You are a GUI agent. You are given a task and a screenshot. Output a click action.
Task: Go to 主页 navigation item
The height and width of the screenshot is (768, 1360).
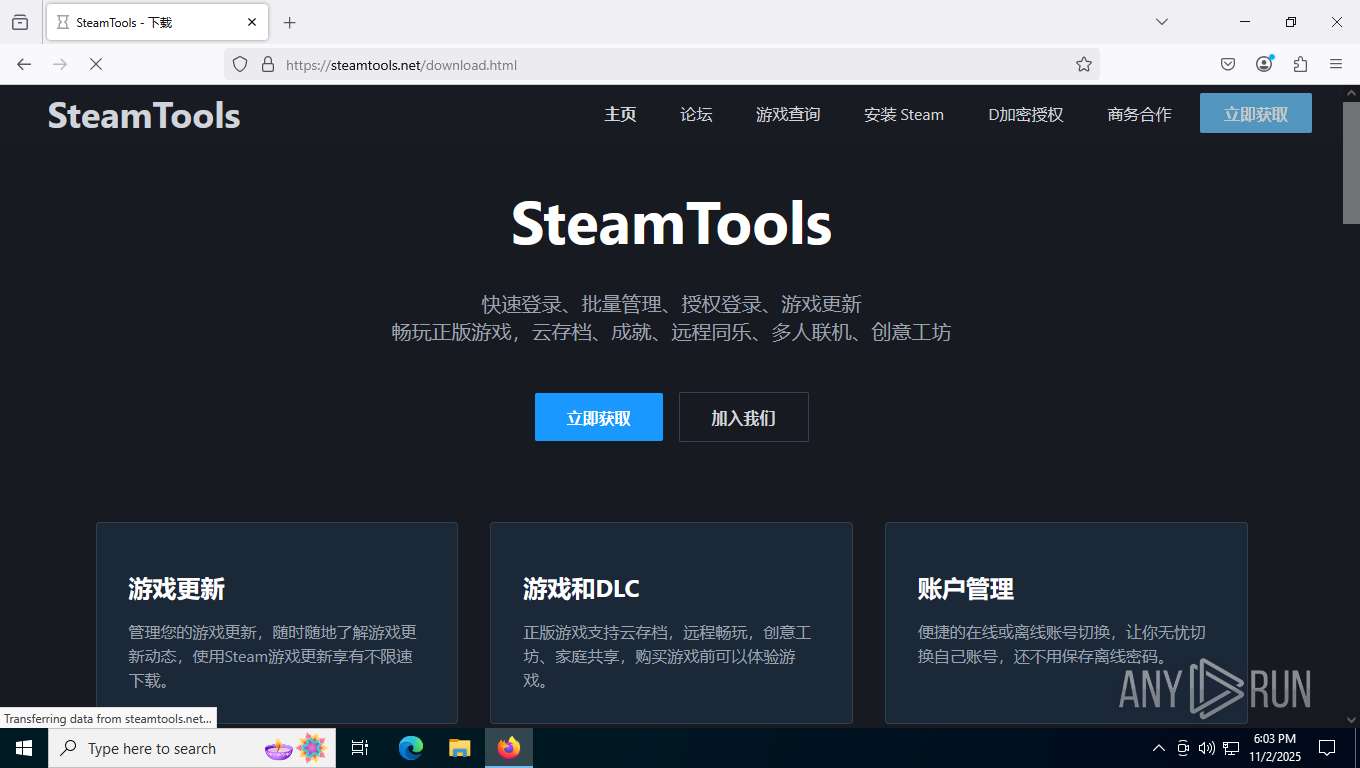click(x=620, y=114)
